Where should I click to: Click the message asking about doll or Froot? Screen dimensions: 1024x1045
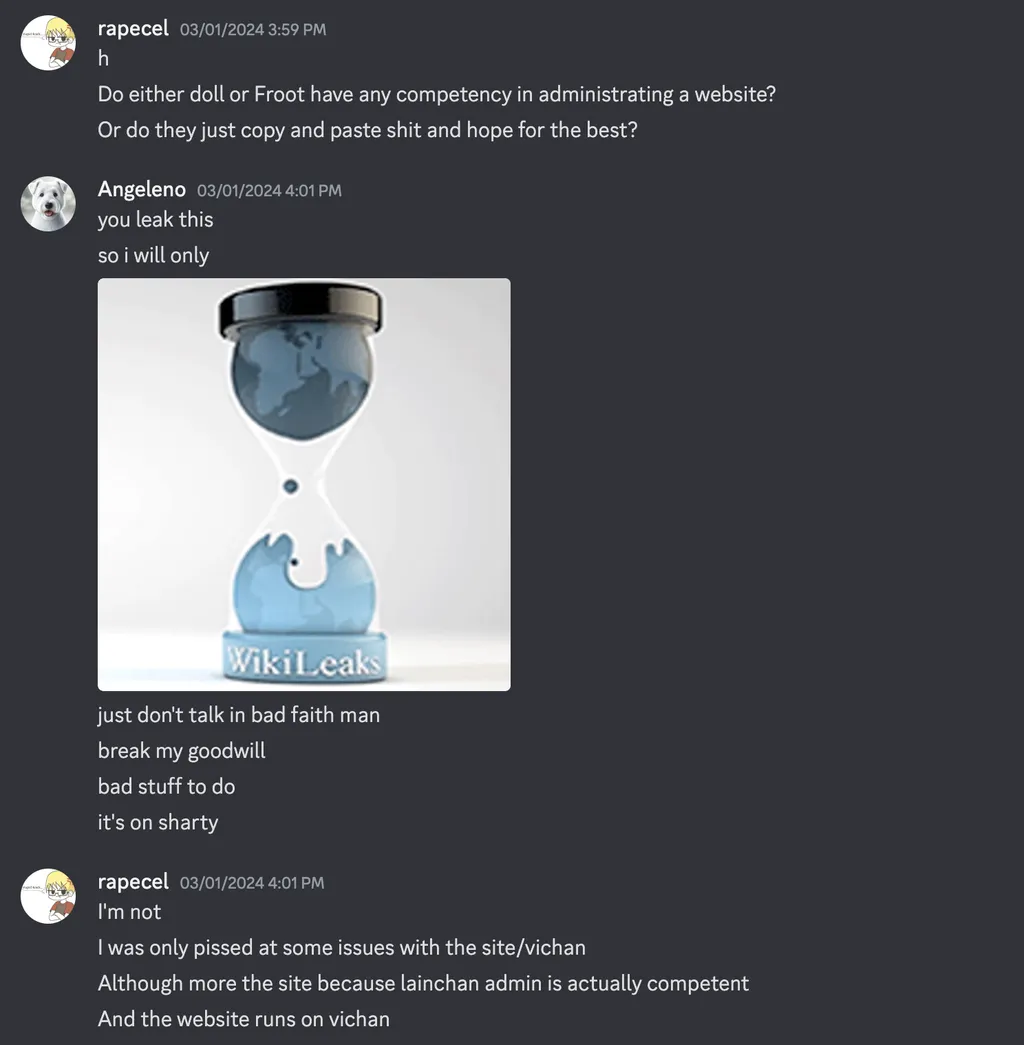(x=437, y=95)
